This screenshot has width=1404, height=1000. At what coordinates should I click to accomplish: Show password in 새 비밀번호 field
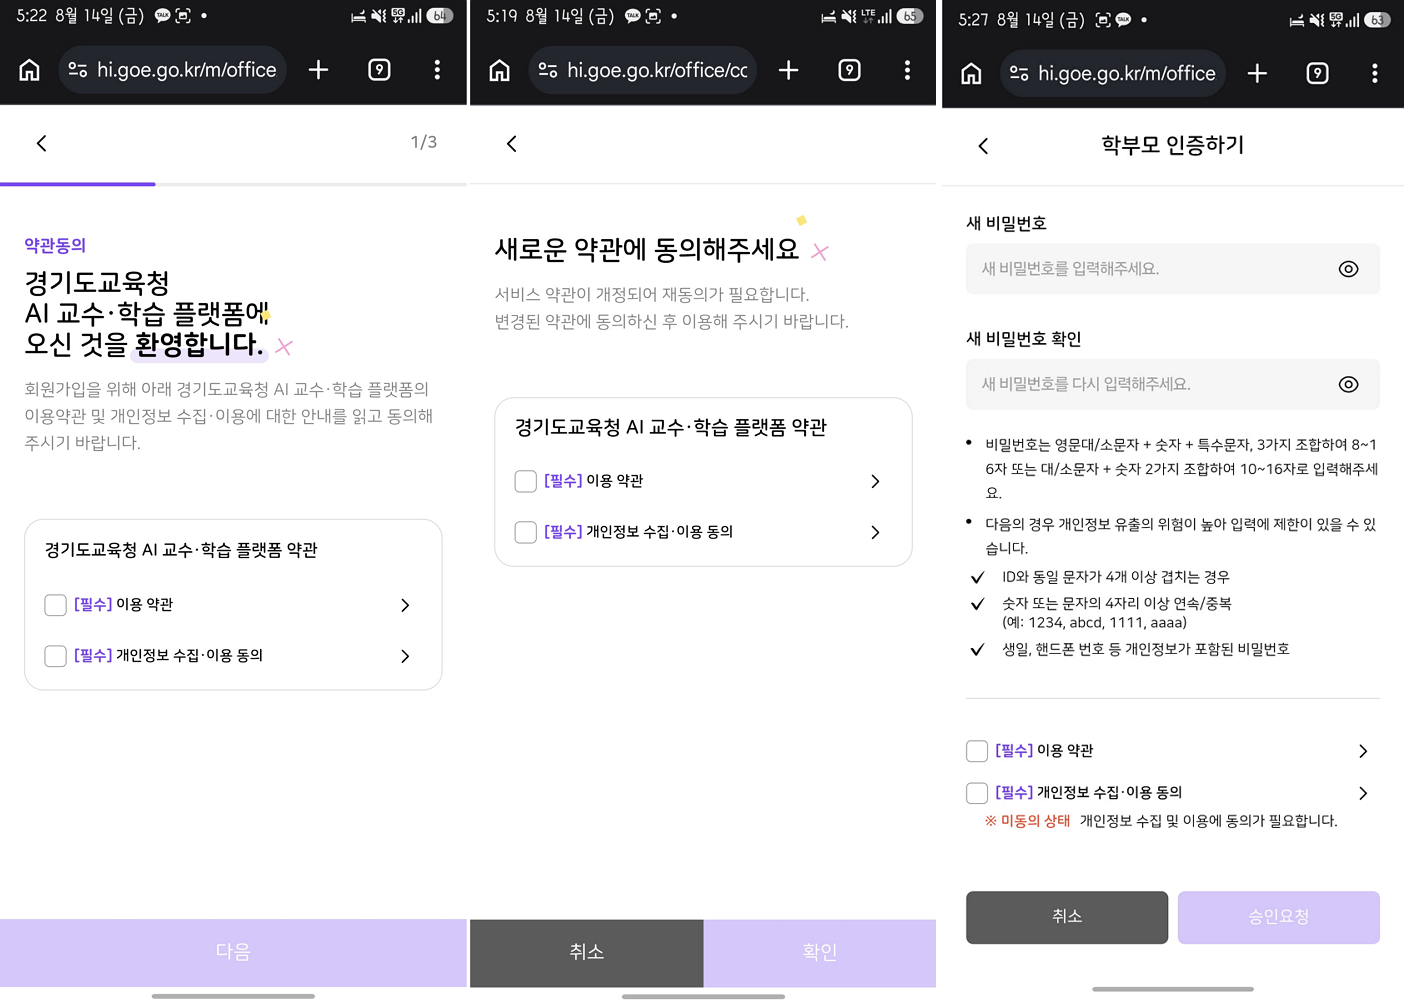click(x=1348, y=269)
